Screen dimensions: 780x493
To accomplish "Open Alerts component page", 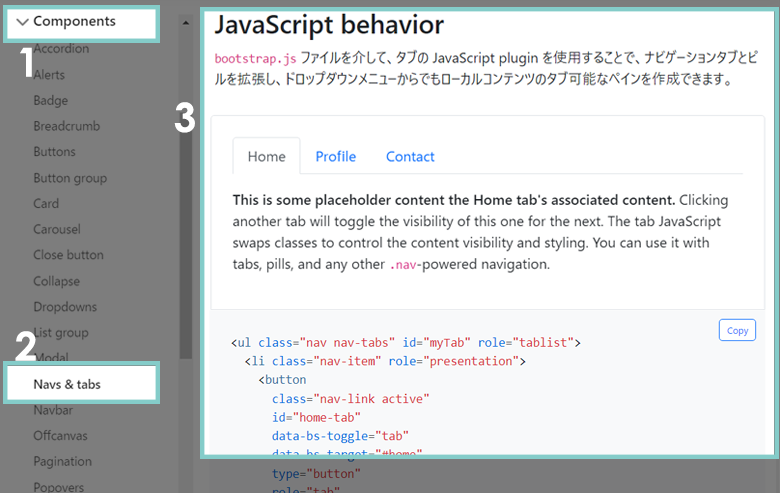I will pyautogui.click(x=49, y=75).
